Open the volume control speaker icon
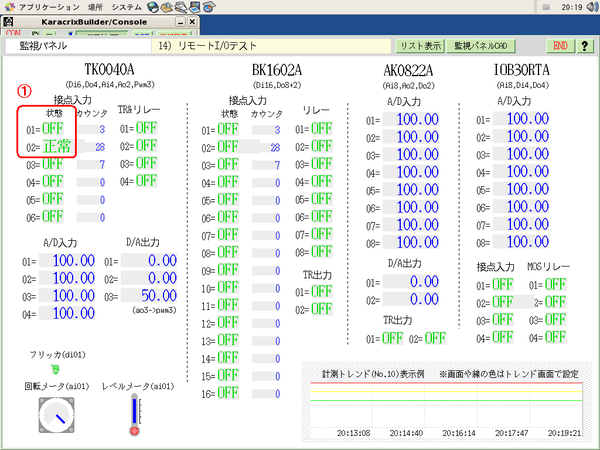The image size is (600, 450). (x=593, y=7)
